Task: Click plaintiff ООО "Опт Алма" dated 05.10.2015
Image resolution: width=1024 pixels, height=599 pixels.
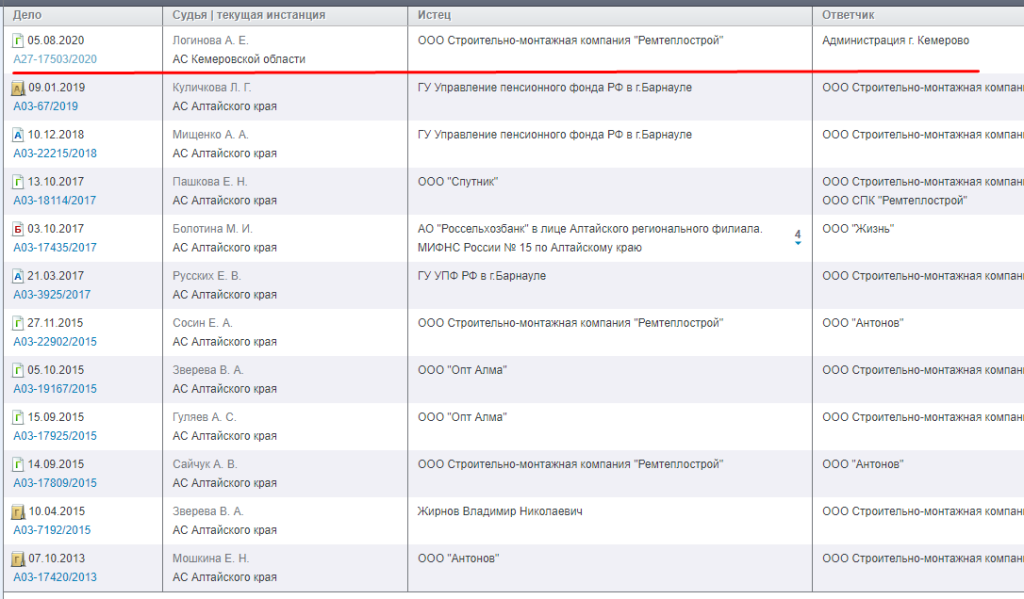Action: pos(462,370)
